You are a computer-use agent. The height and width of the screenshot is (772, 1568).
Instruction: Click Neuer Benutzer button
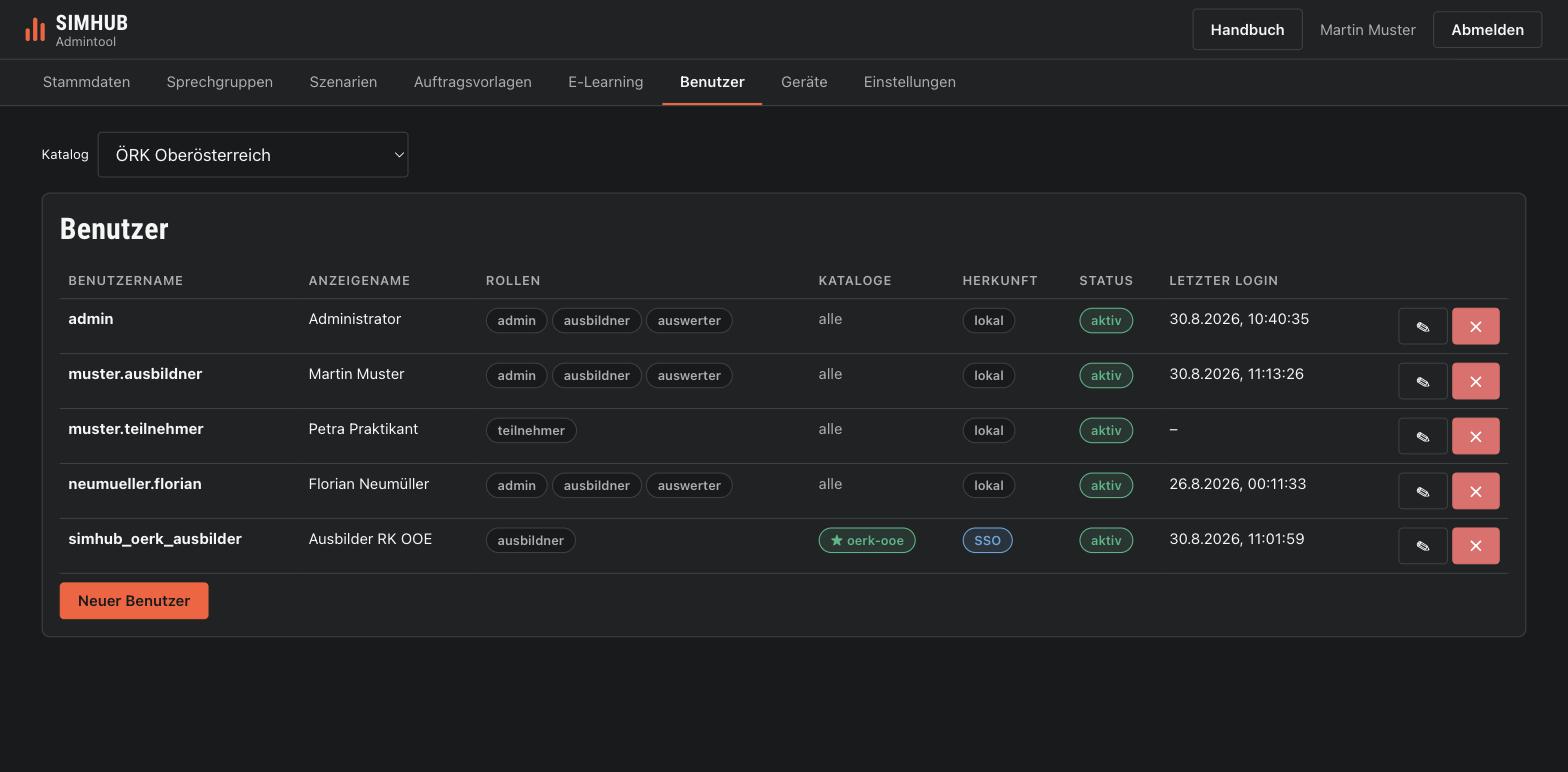click(x=134, y=601)
